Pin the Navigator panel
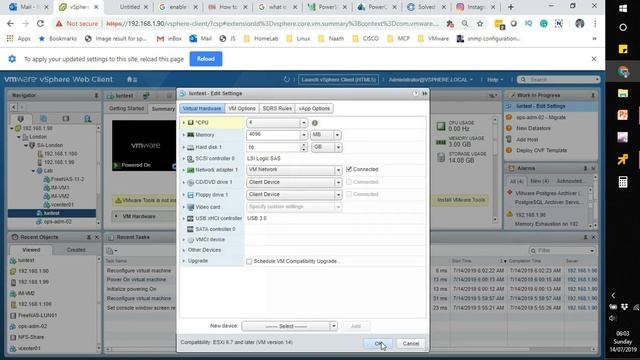Screen dimensions: 640x360 [x=96, y=96]
